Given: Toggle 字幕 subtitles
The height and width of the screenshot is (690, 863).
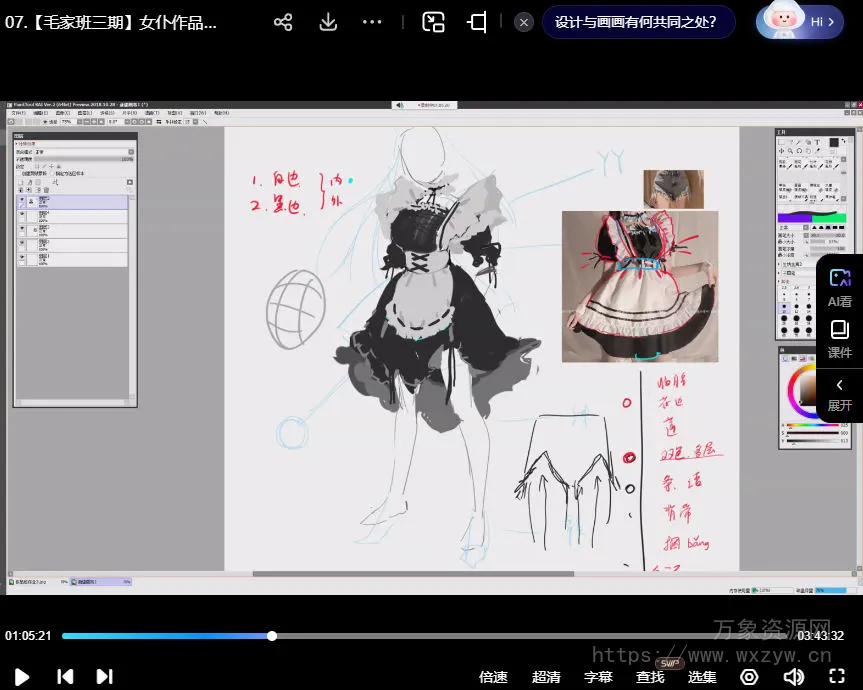Looking at the screenshot, I should coord(598,677).
